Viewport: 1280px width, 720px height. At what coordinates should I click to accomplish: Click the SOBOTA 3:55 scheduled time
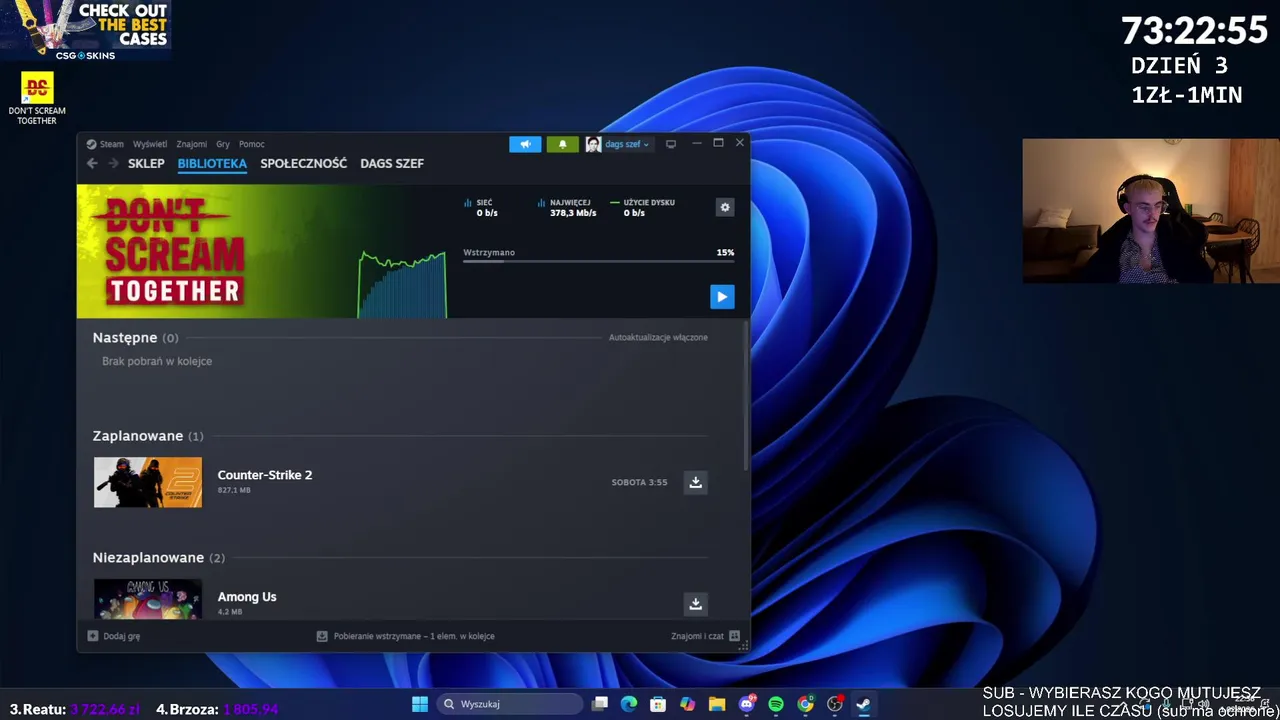click(639, 482)
